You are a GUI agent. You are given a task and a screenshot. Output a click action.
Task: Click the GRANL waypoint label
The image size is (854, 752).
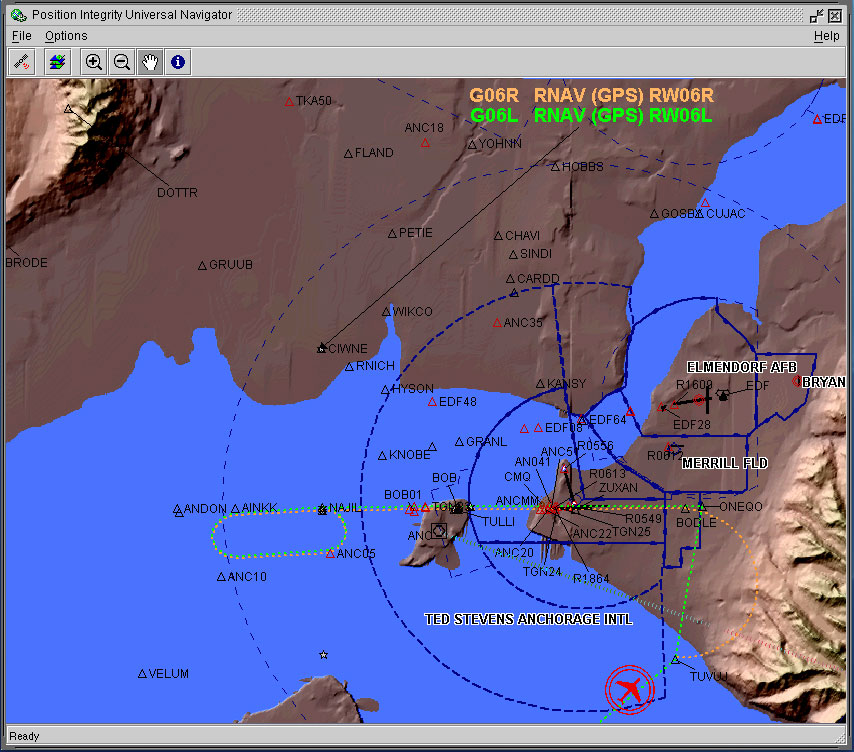(486, 442)
